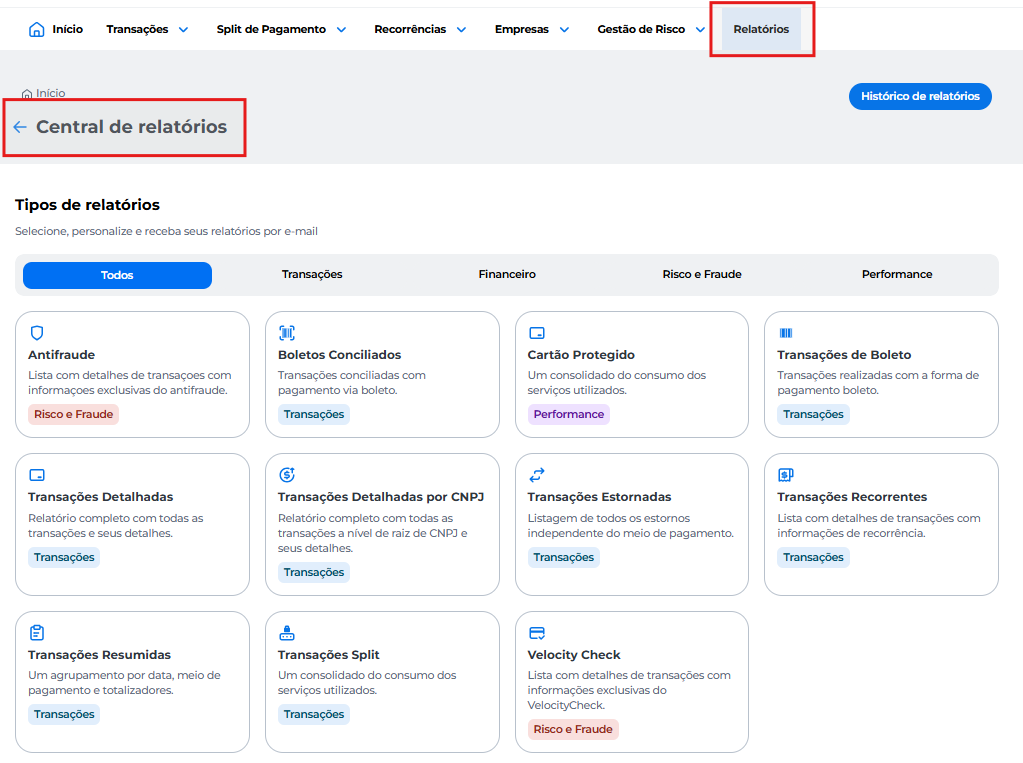Expand the Transações menu chevron
This screenshot has height=763, width=1023.
tap(183, 29)
